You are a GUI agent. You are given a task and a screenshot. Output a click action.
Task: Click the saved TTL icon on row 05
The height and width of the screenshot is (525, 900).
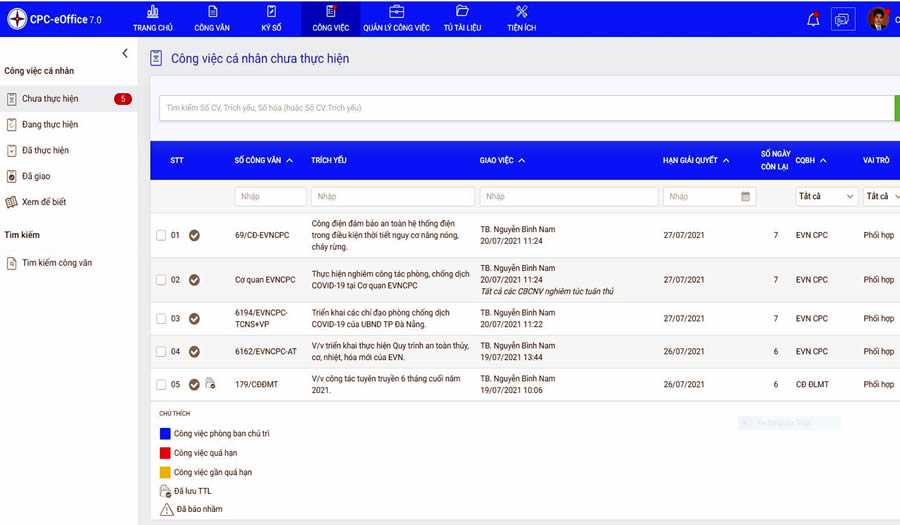pos(210,384)
